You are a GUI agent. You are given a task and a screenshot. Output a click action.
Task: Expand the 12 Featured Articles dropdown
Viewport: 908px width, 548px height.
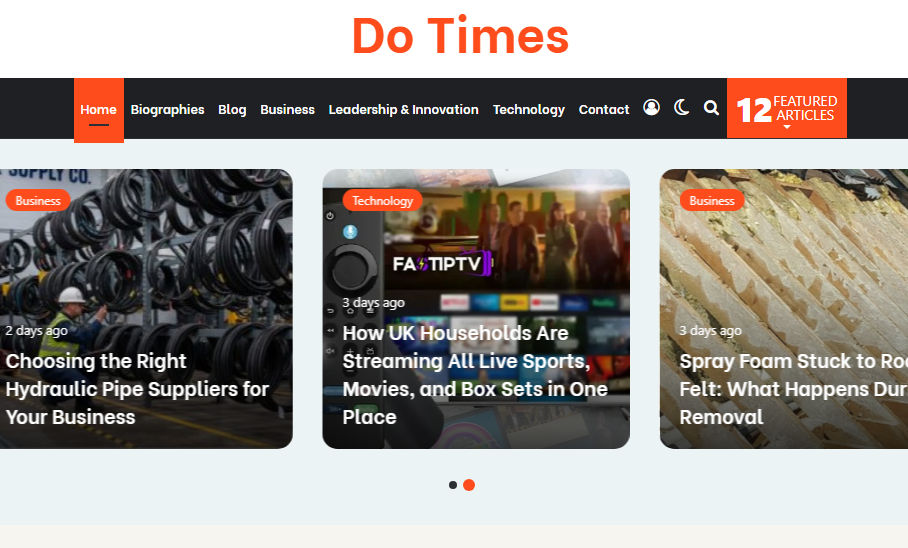tap(786, 108)
